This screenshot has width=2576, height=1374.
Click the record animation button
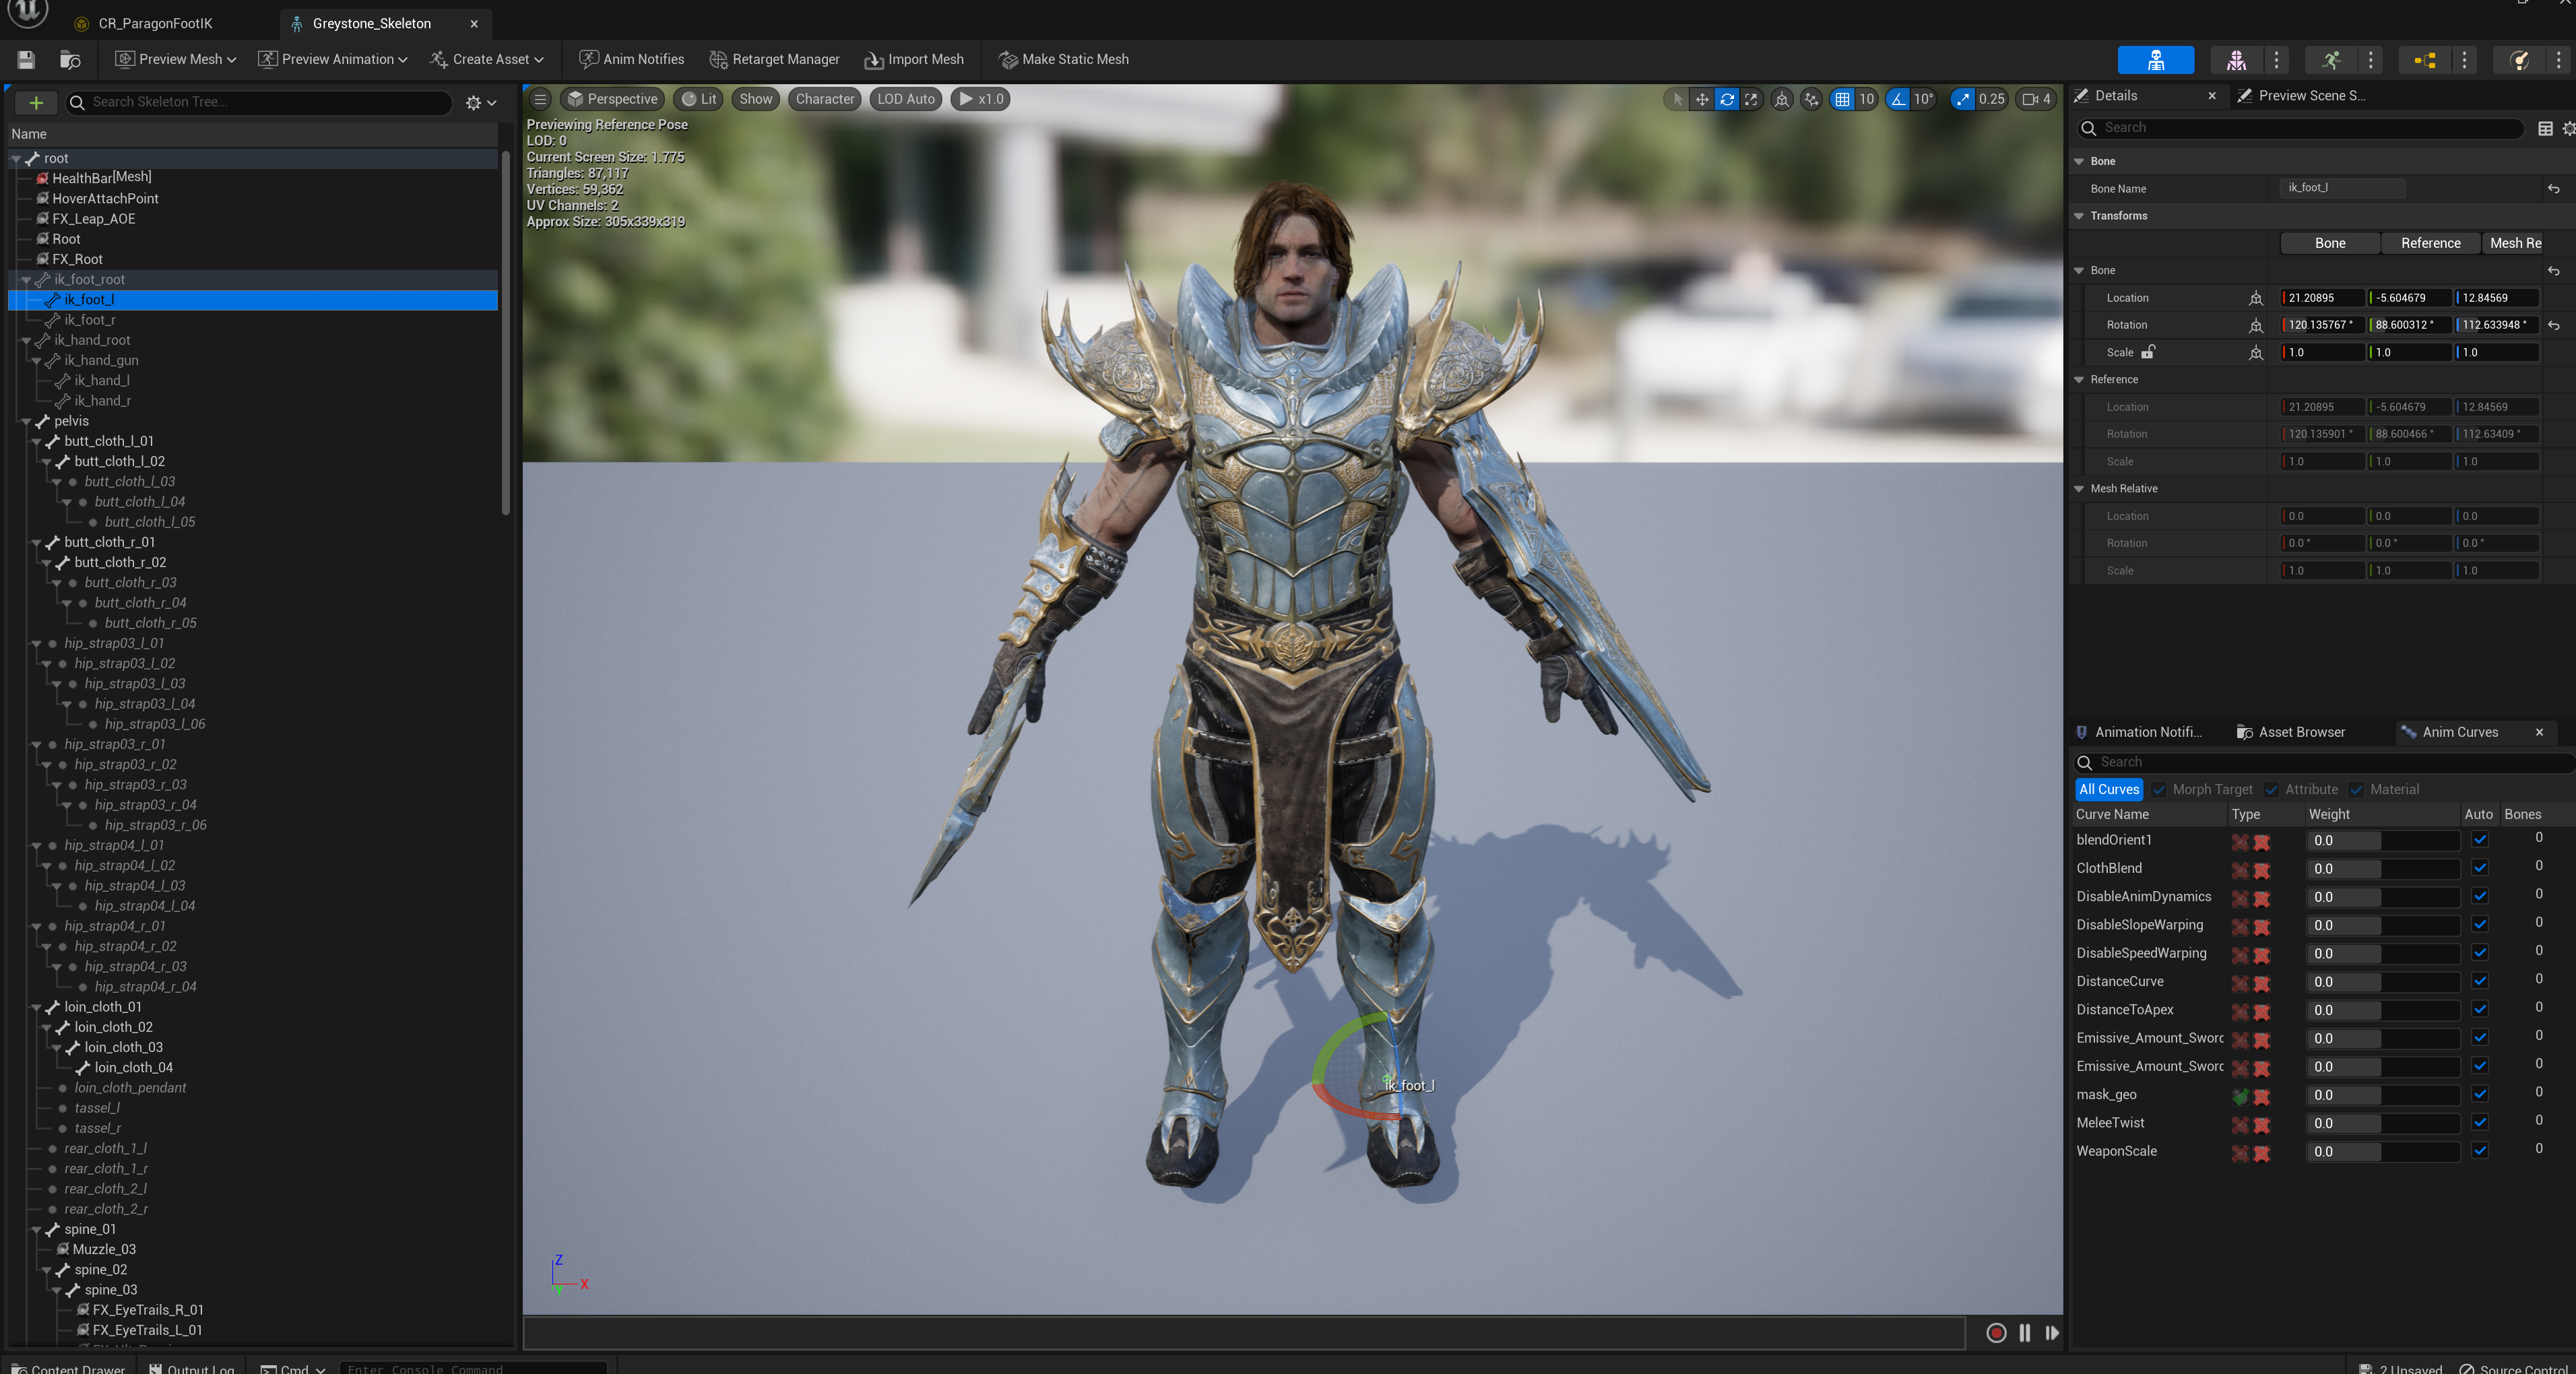pos(1996,1332)
